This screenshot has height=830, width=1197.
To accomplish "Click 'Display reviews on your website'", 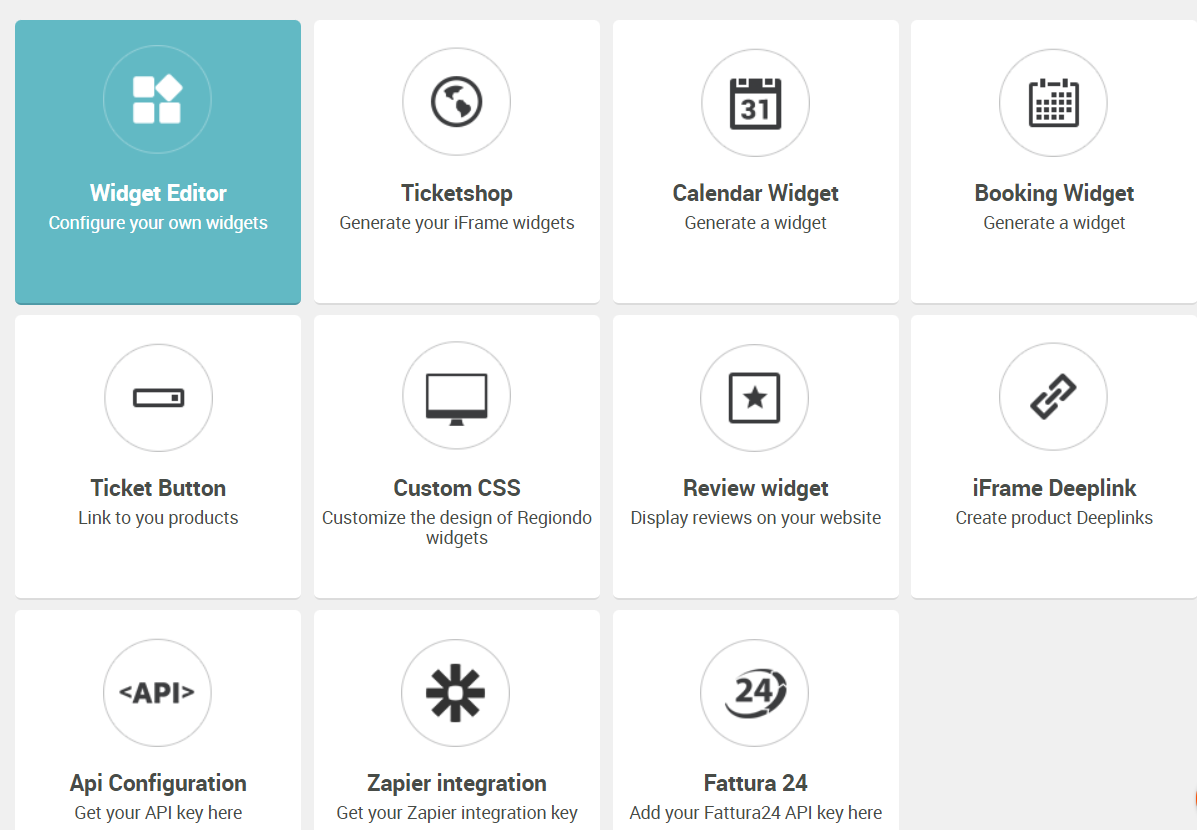I will [x=756, y=518].
